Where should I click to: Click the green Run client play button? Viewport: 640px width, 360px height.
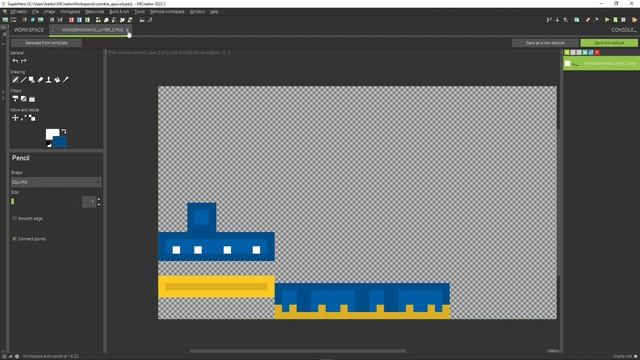(x=607, y=20)
